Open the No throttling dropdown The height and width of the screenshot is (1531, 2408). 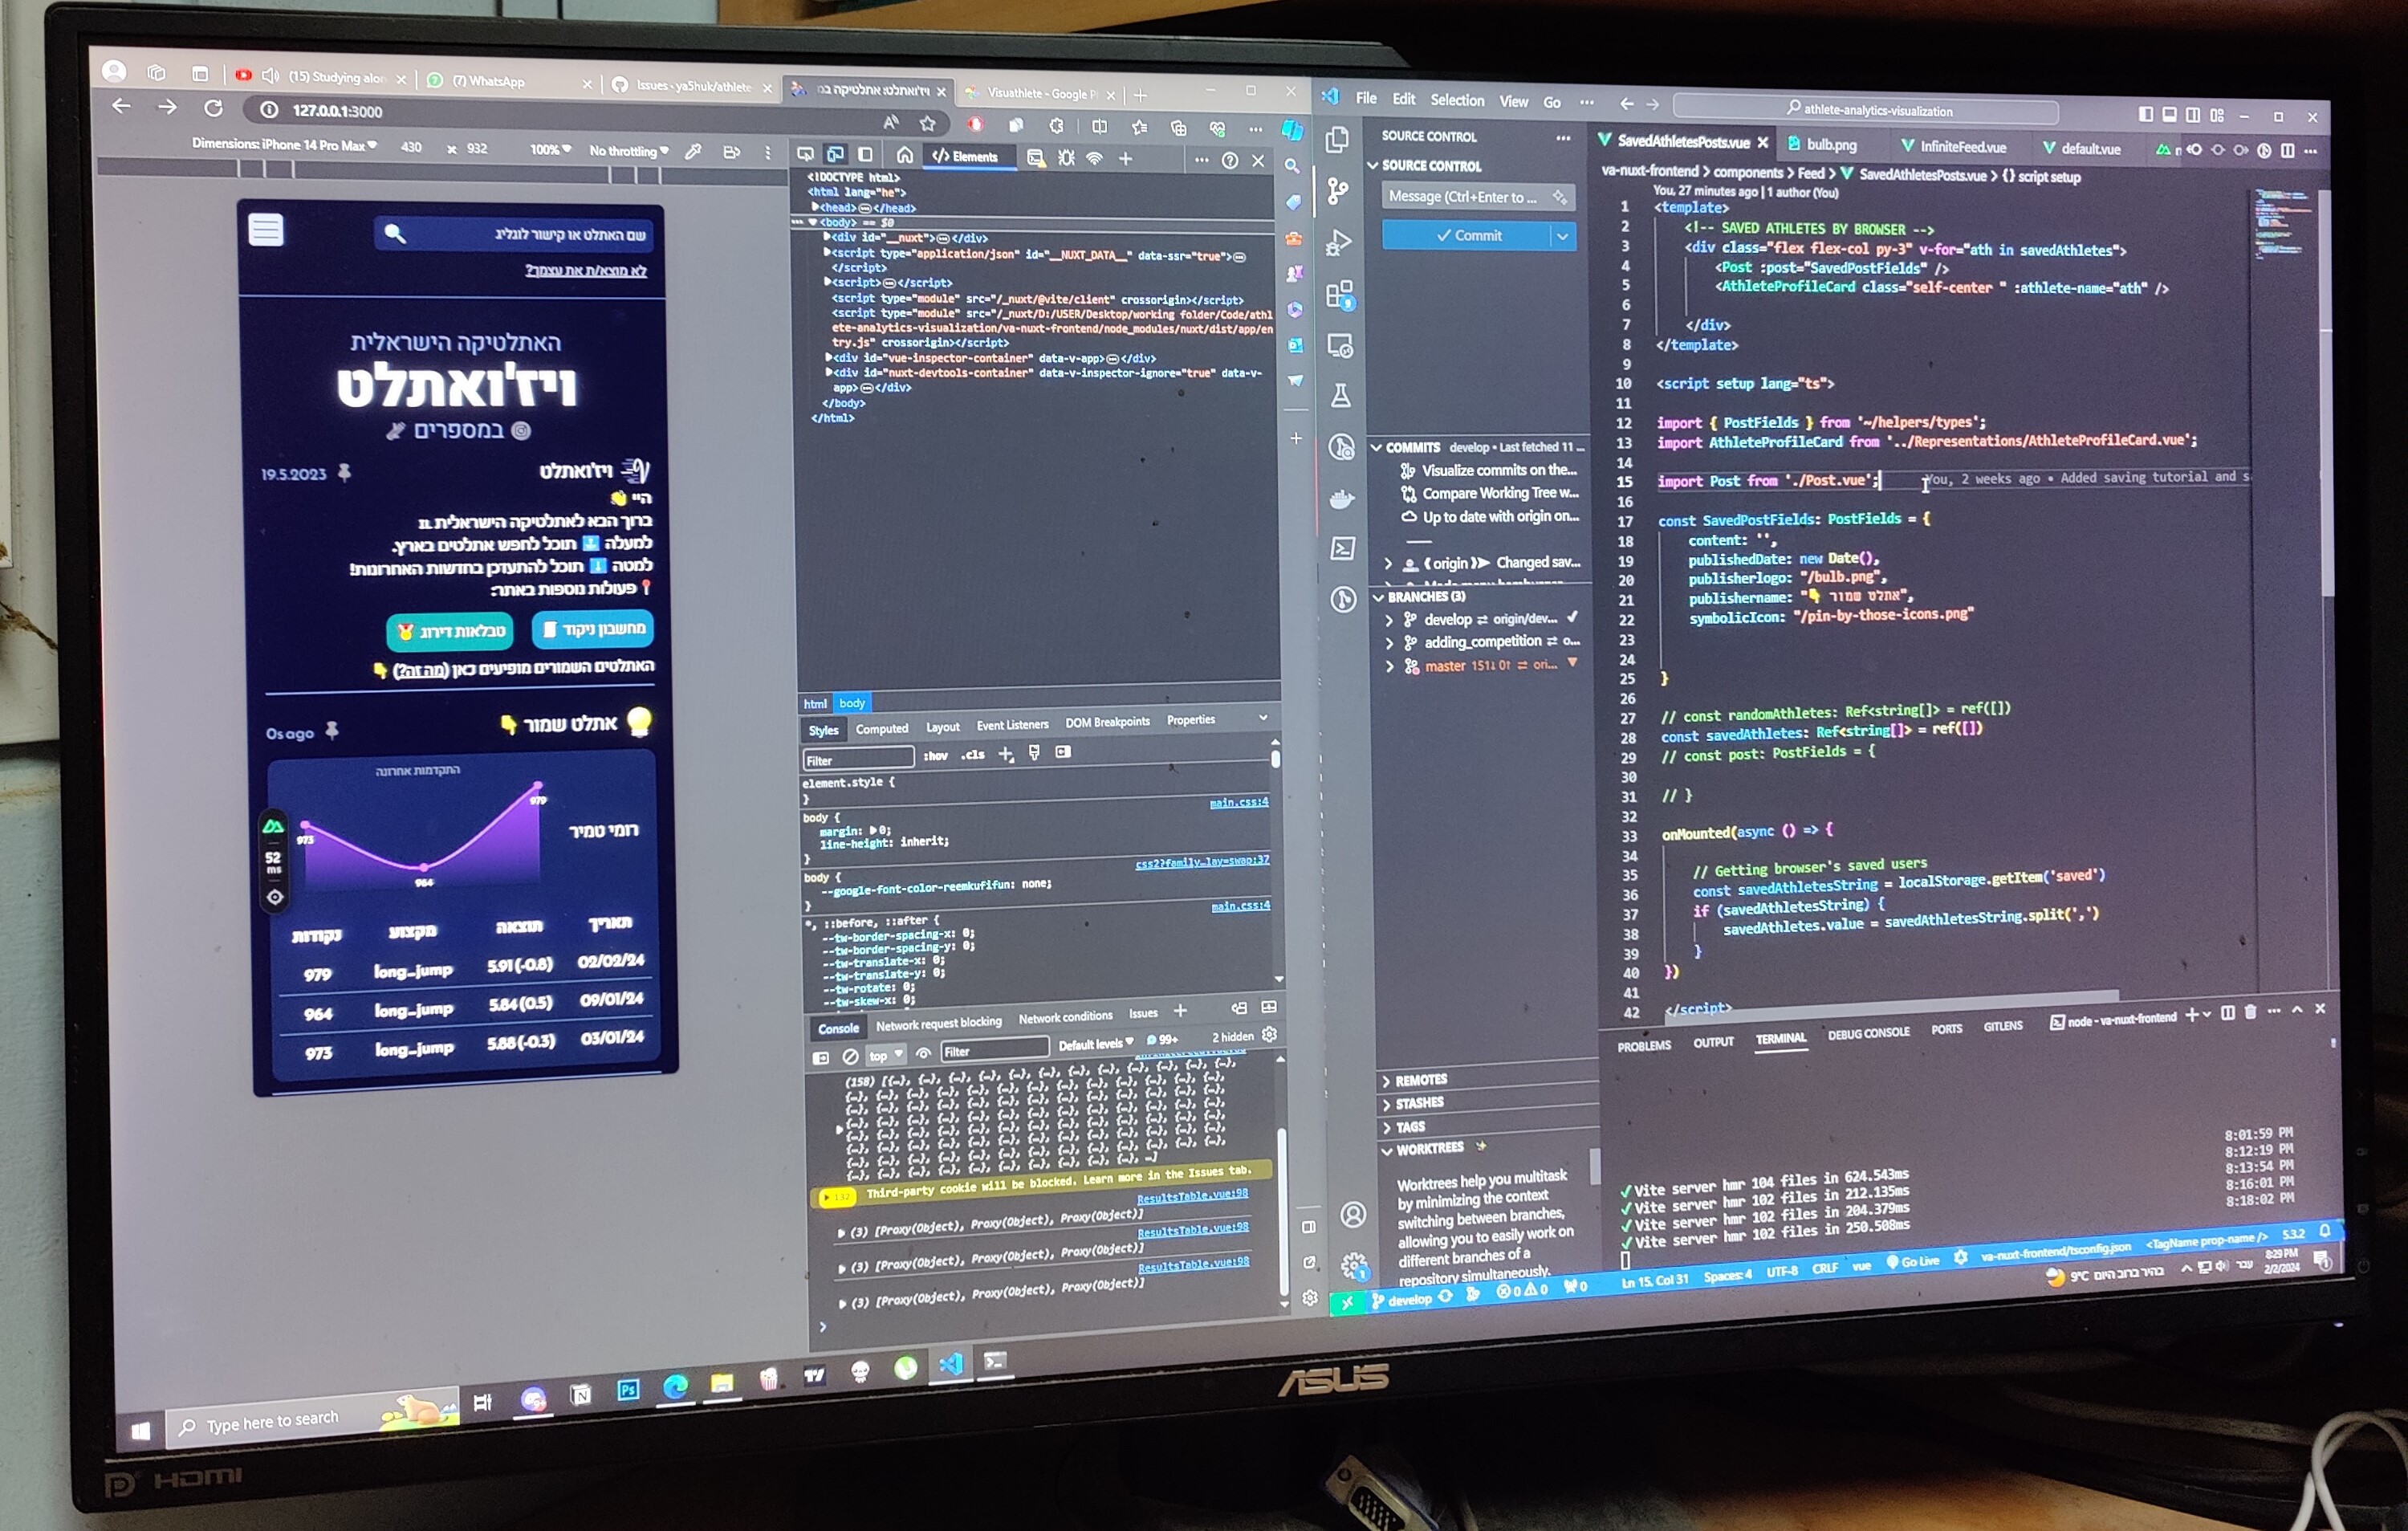coord(628,151)
